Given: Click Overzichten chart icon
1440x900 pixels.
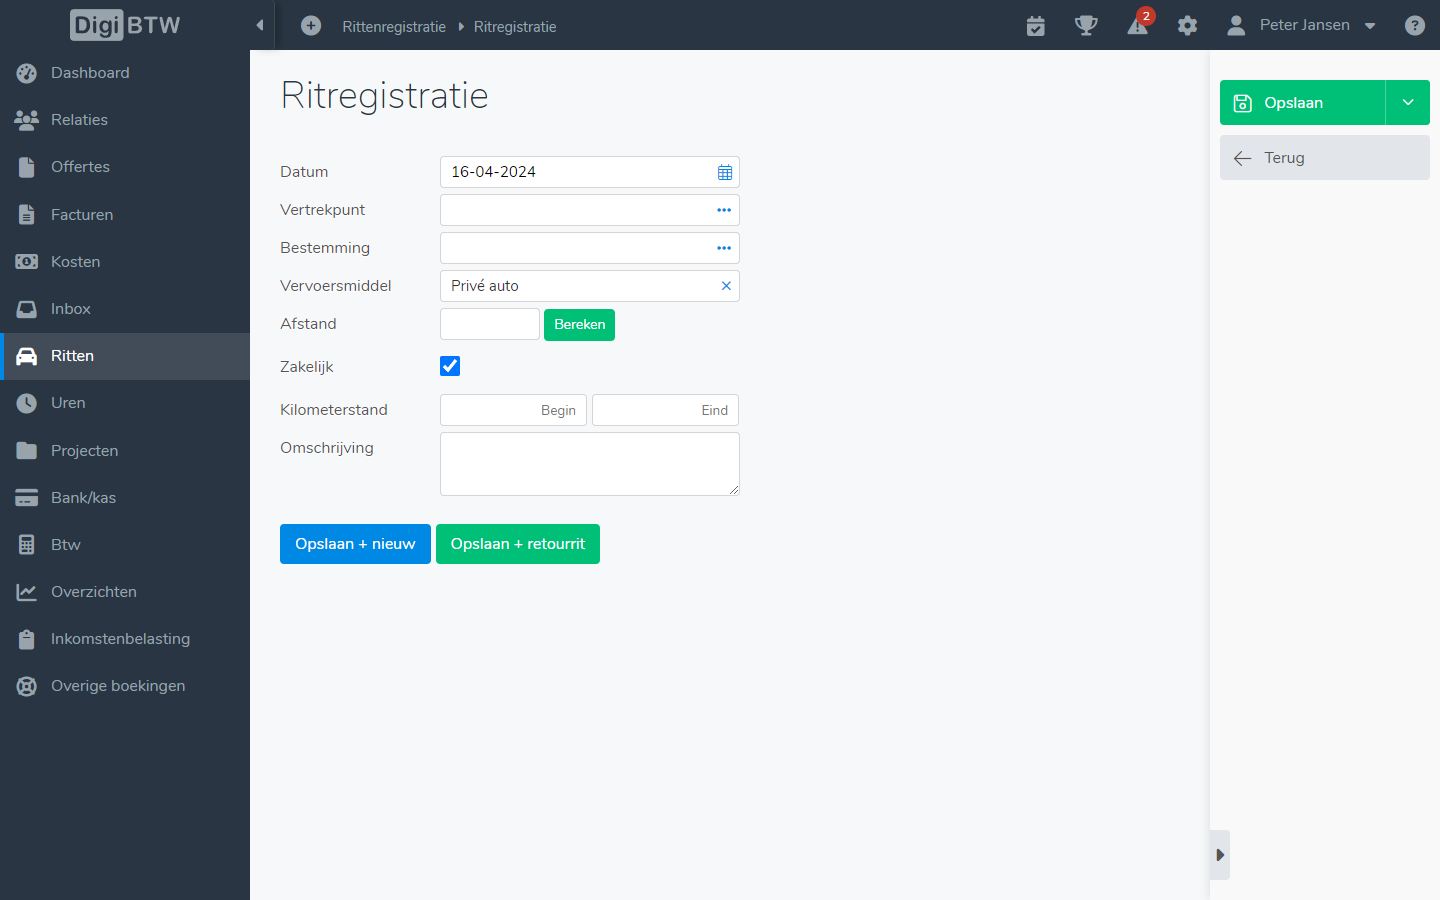Looking at the screenshot, I should click(x=27, y=592).
